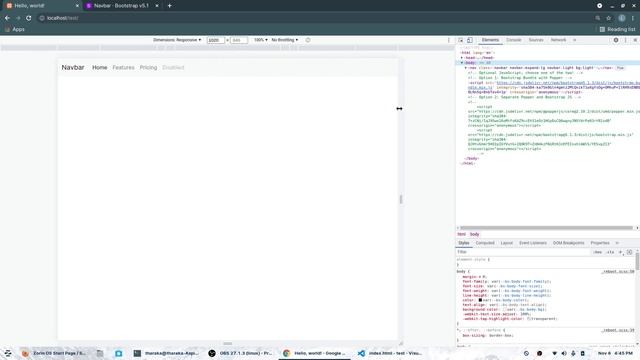Open the tap-highlight-color transparent swatch
The image size is (640, 360).
[529, 319]
